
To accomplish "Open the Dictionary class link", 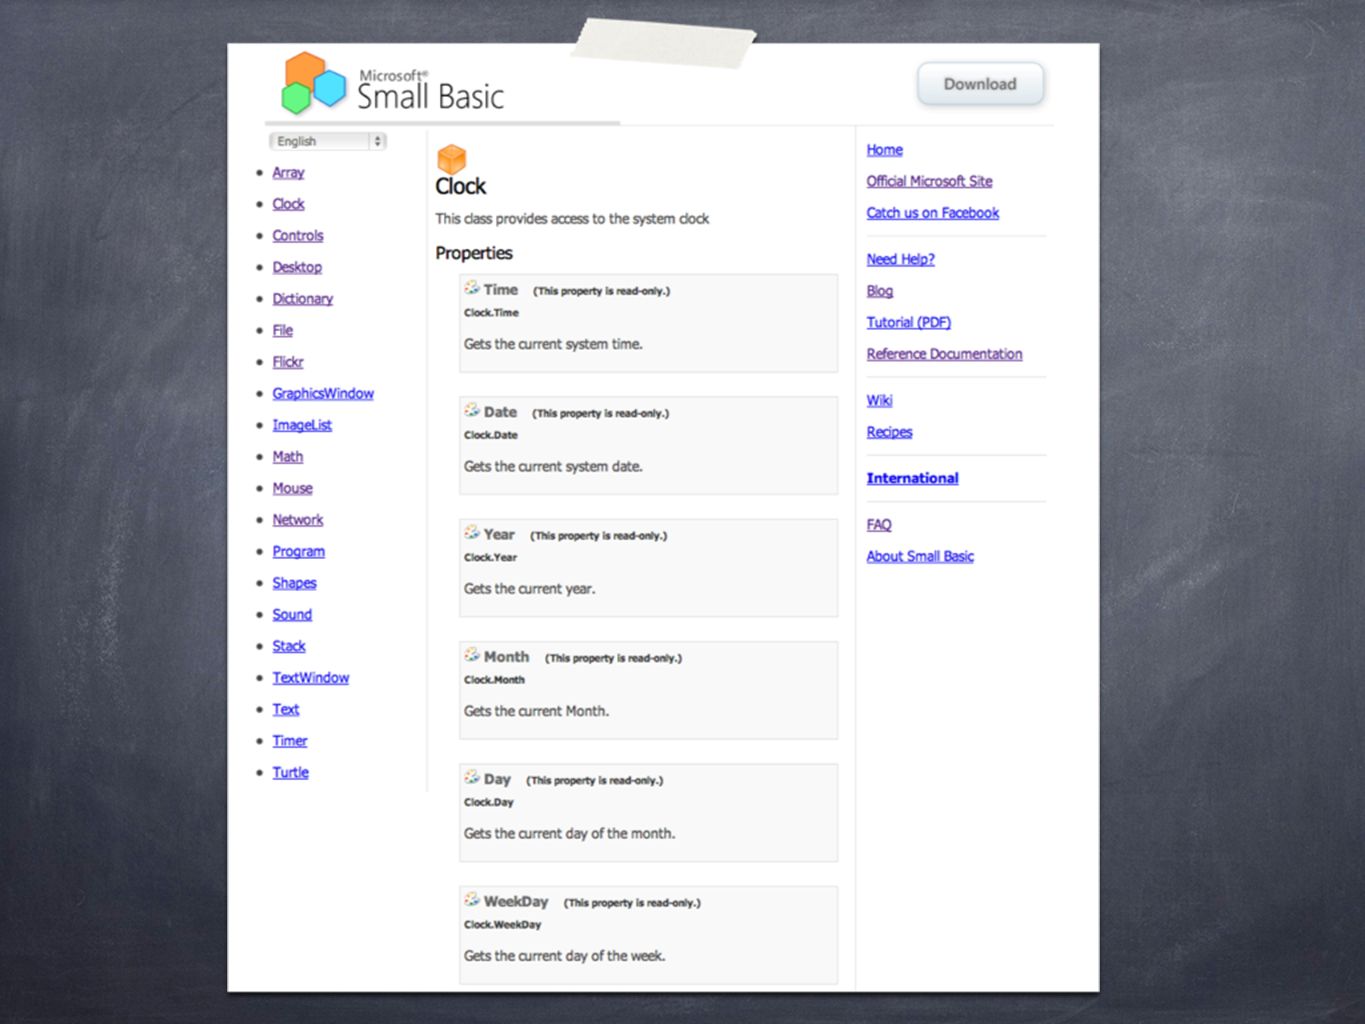I will (x=302, y=299).
